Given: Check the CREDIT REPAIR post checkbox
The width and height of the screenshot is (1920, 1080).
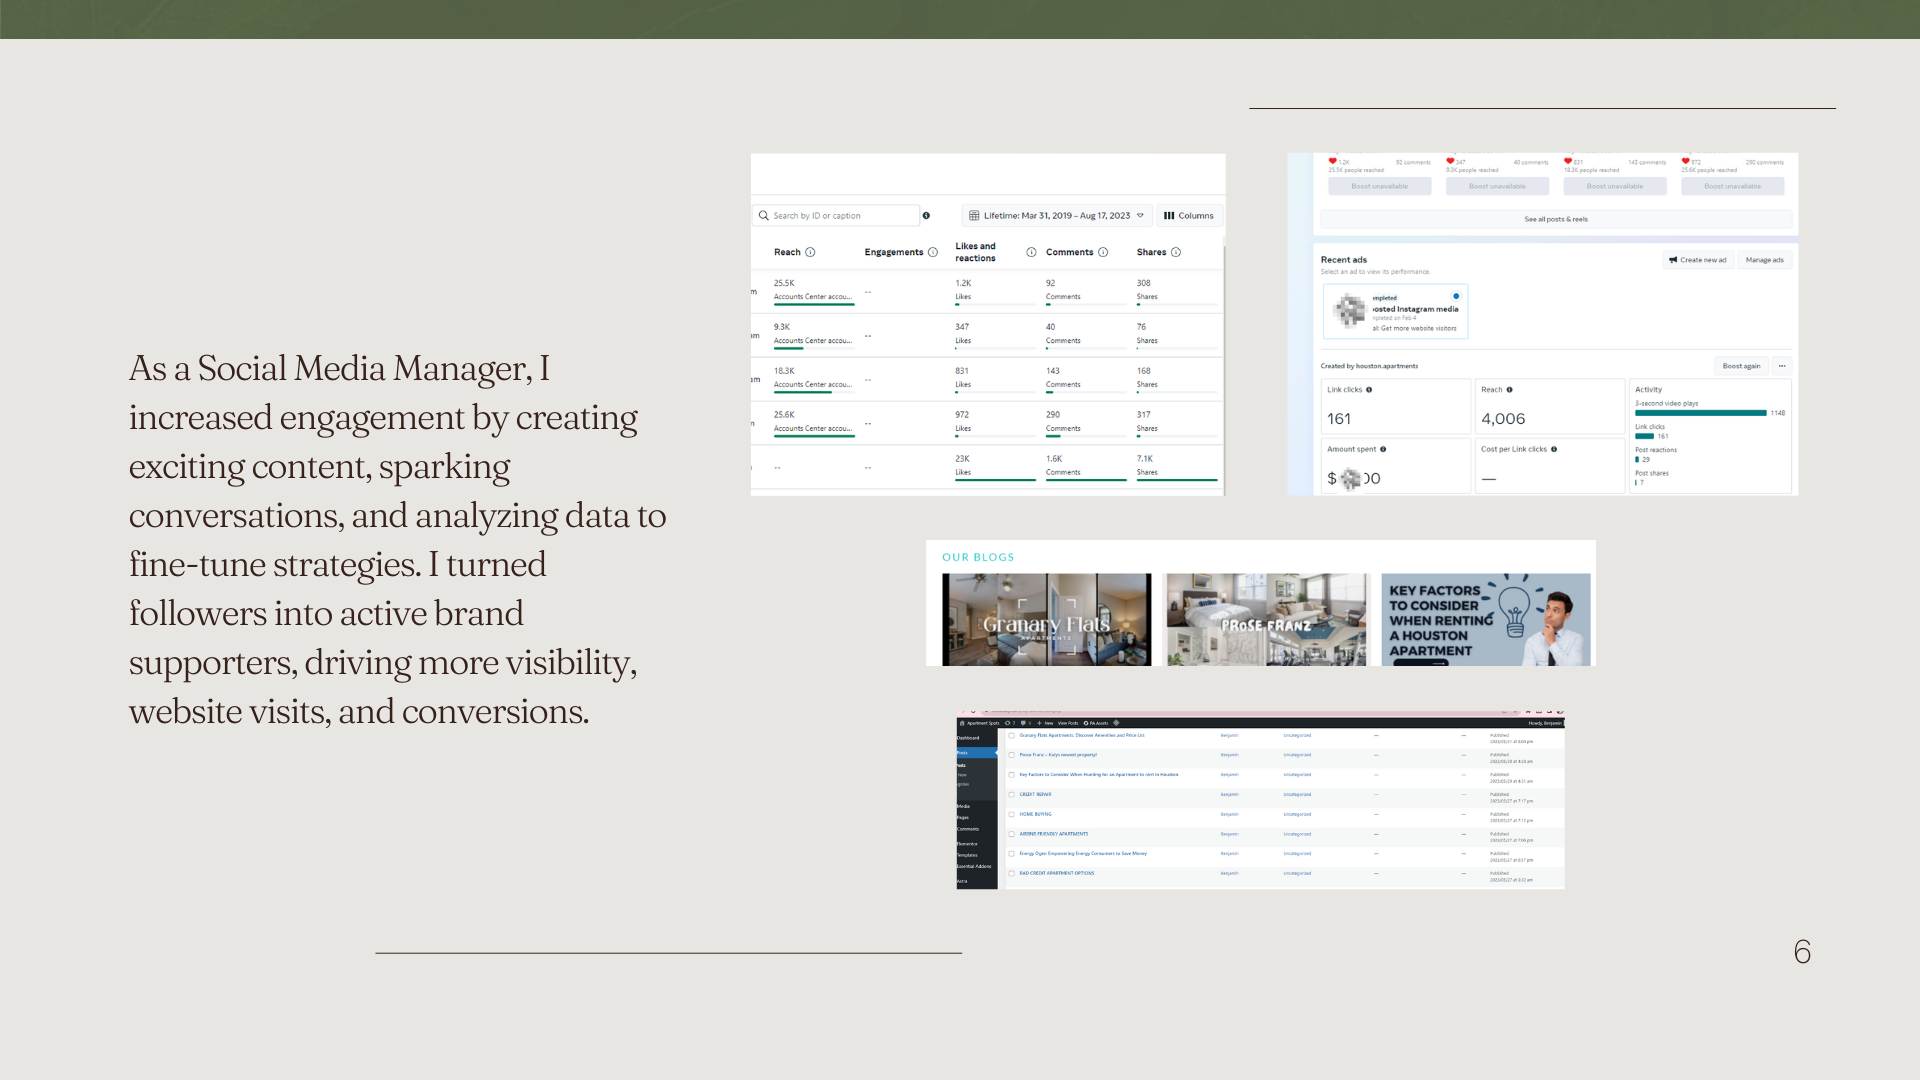Looking at the screenshot, I should 1011,795.
